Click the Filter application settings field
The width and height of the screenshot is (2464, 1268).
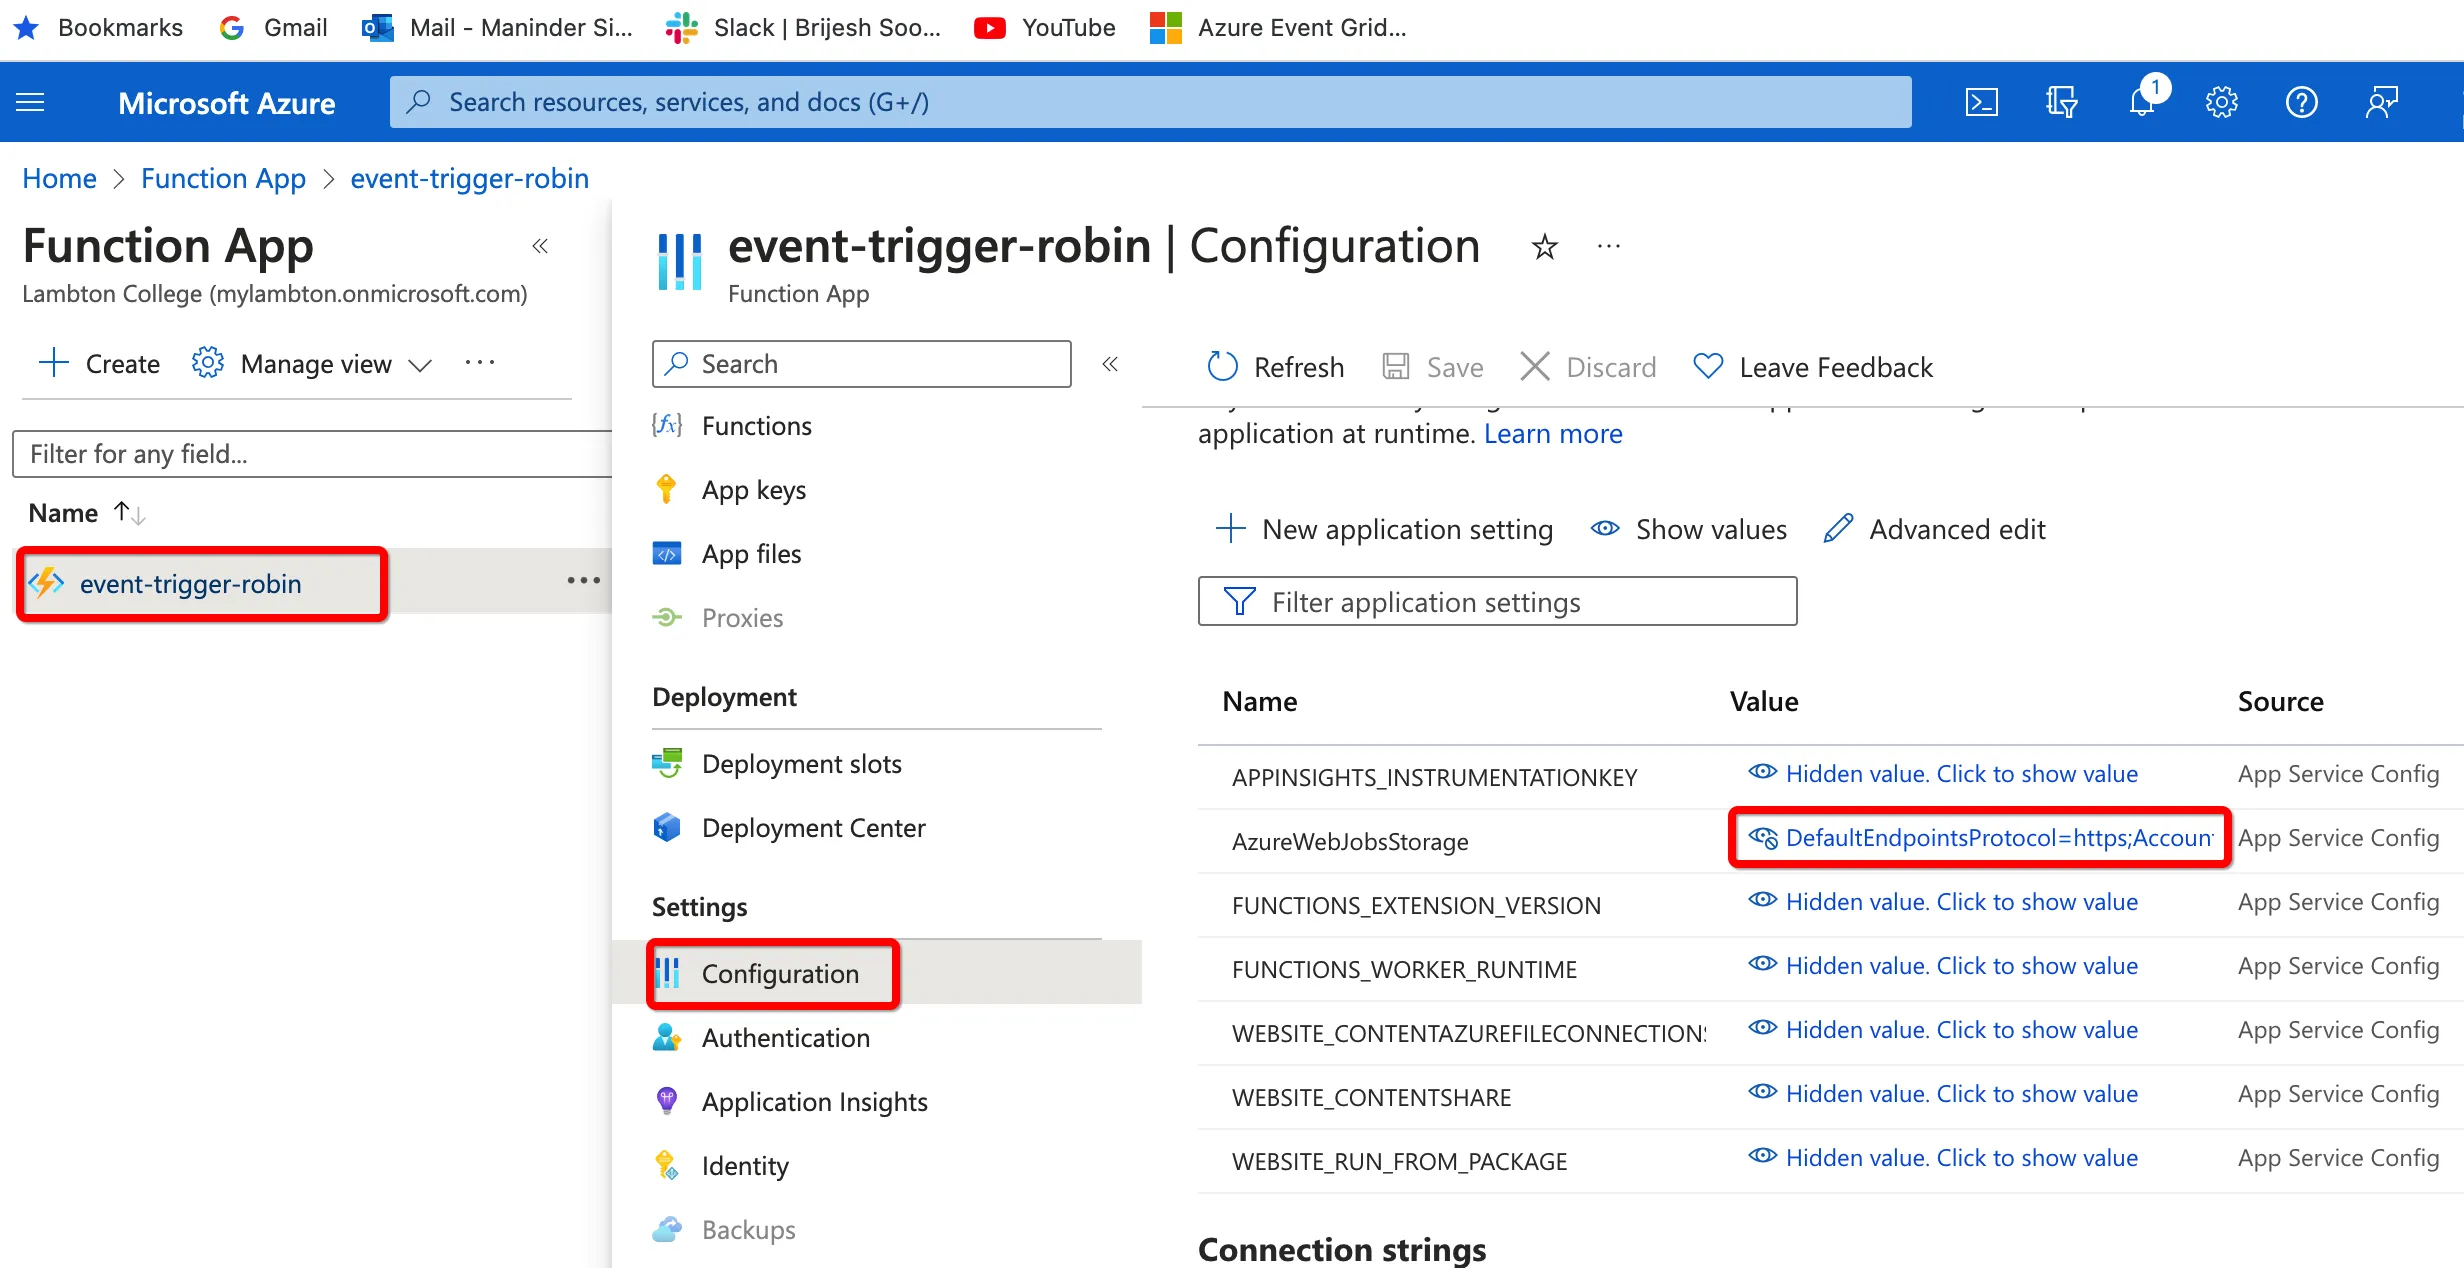[x=1497, y=602]
